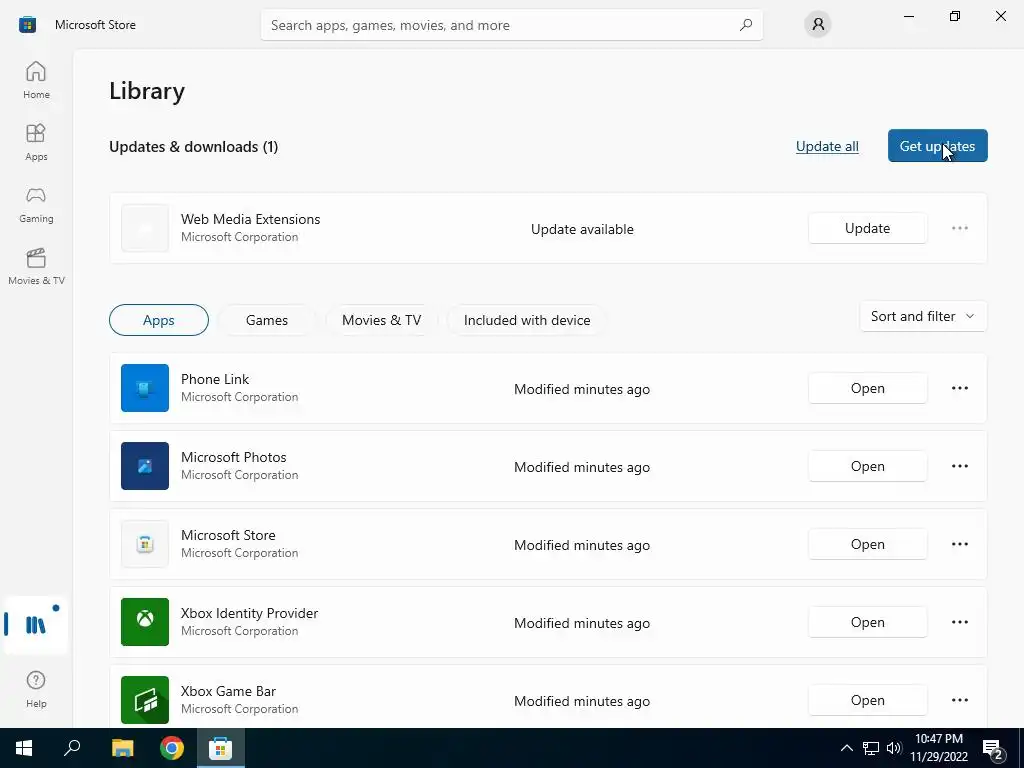Update Web Media Extensions
This screenshot has height=768, width=1024.
tap(867, 228)
